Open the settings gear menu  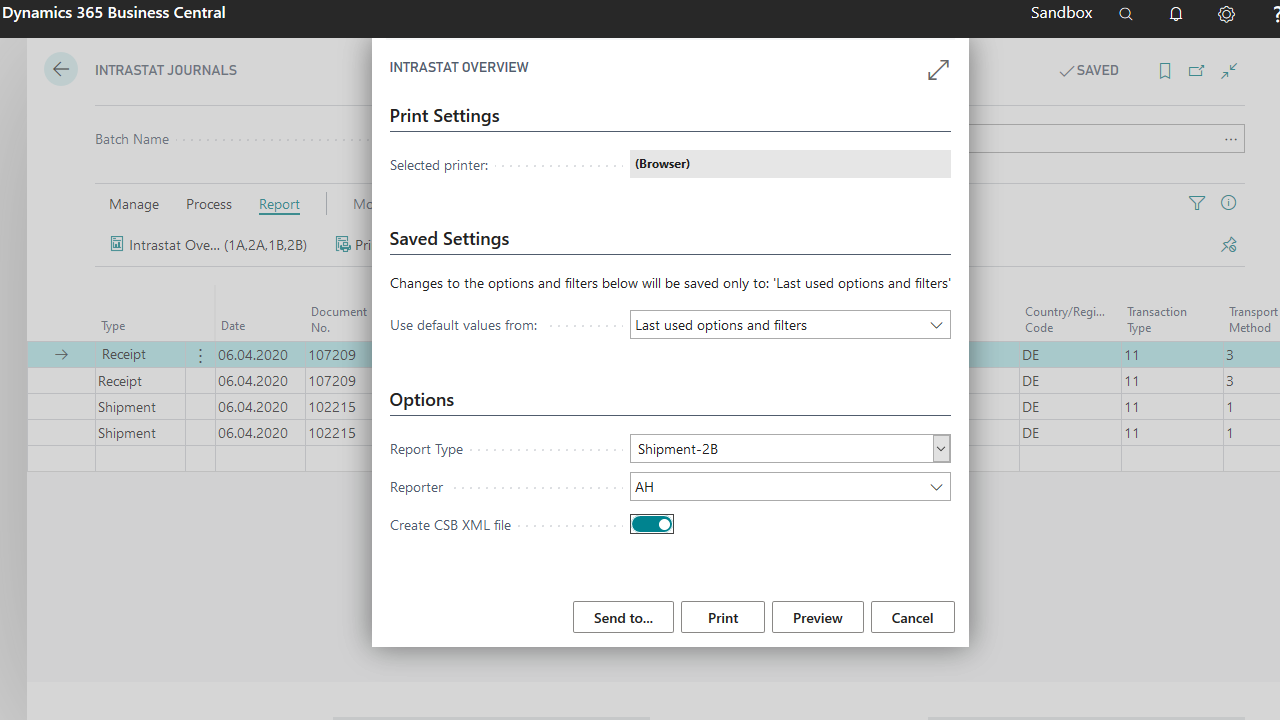[1226, 14]
